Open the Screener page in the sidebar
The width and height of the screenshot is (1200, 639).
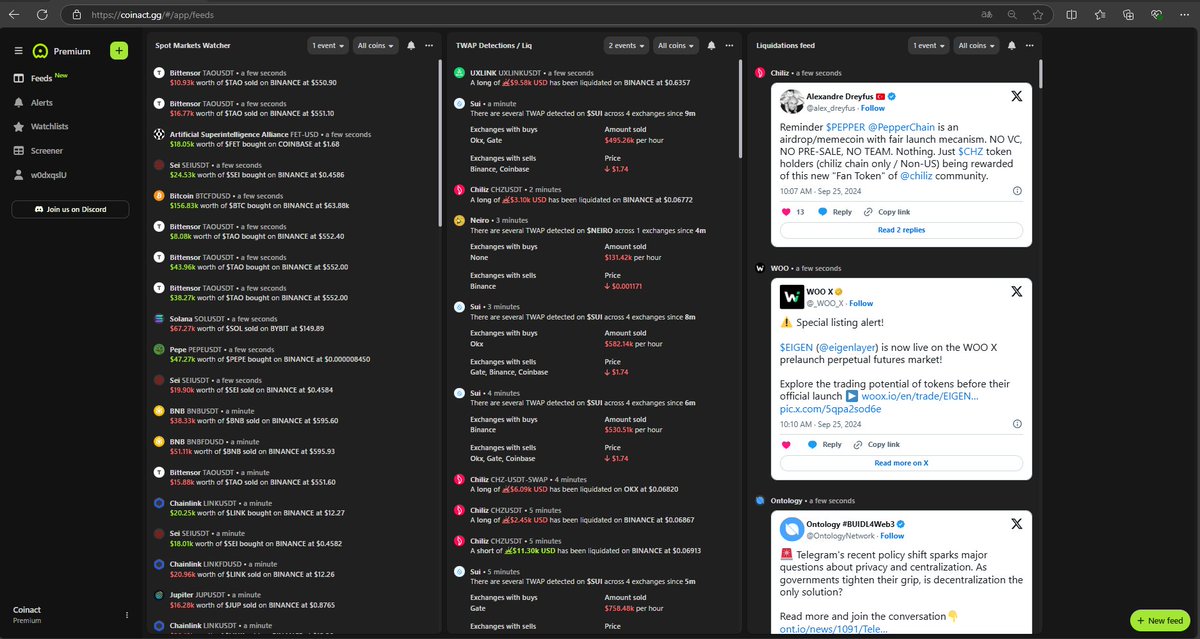click(x=38, y=150)
